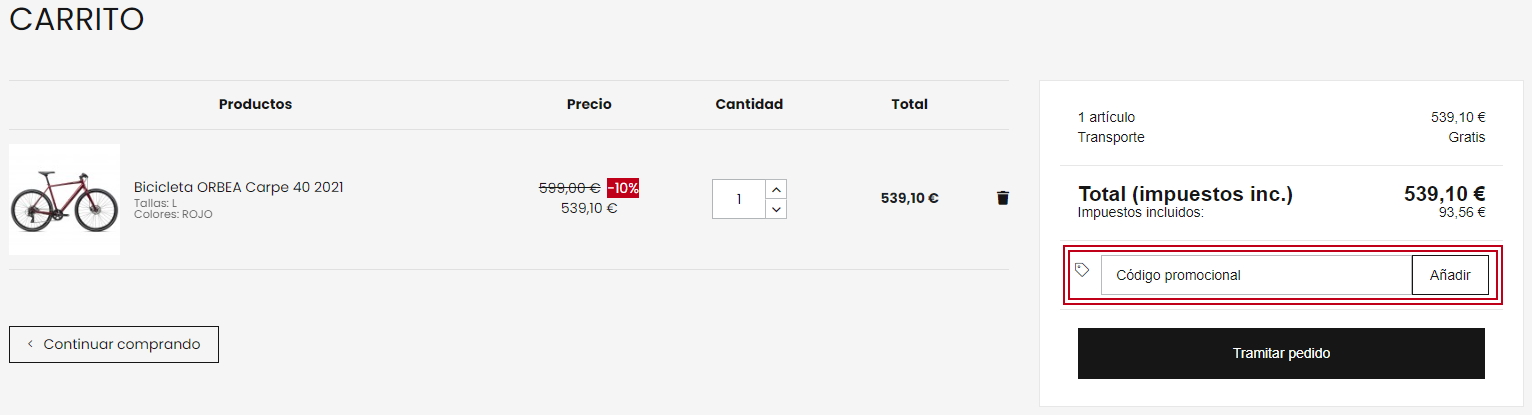Click the promo code tag icon

tap(1081, 270)
